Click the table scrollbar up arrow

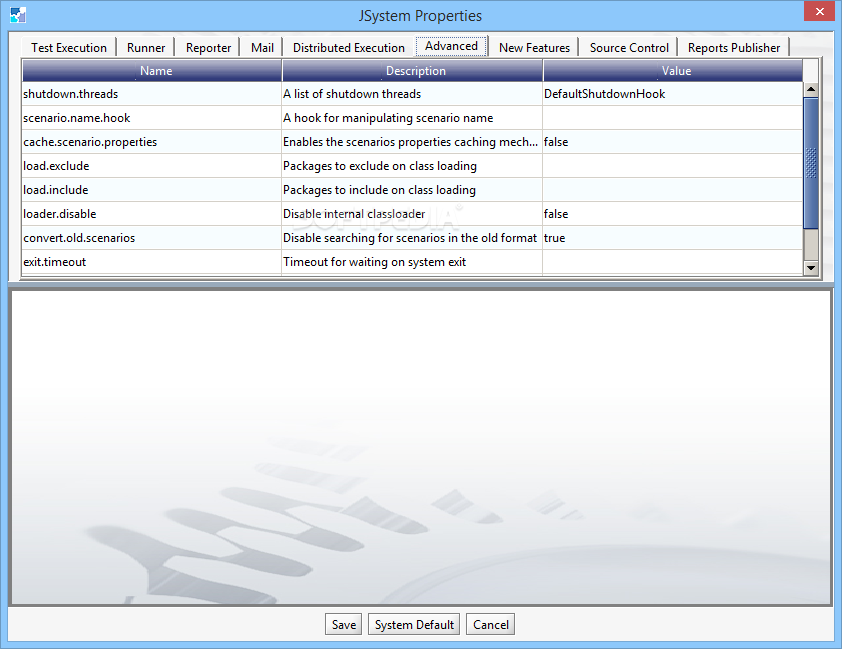click(x=811, y=90)
